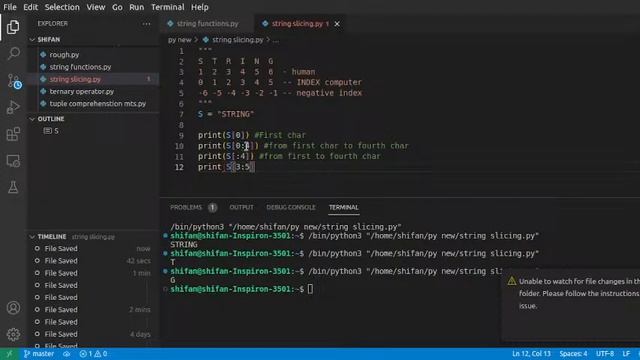Select the TERMINAL panel tab
Viewport: 640px width, 360px height.
tap(344, 207)
